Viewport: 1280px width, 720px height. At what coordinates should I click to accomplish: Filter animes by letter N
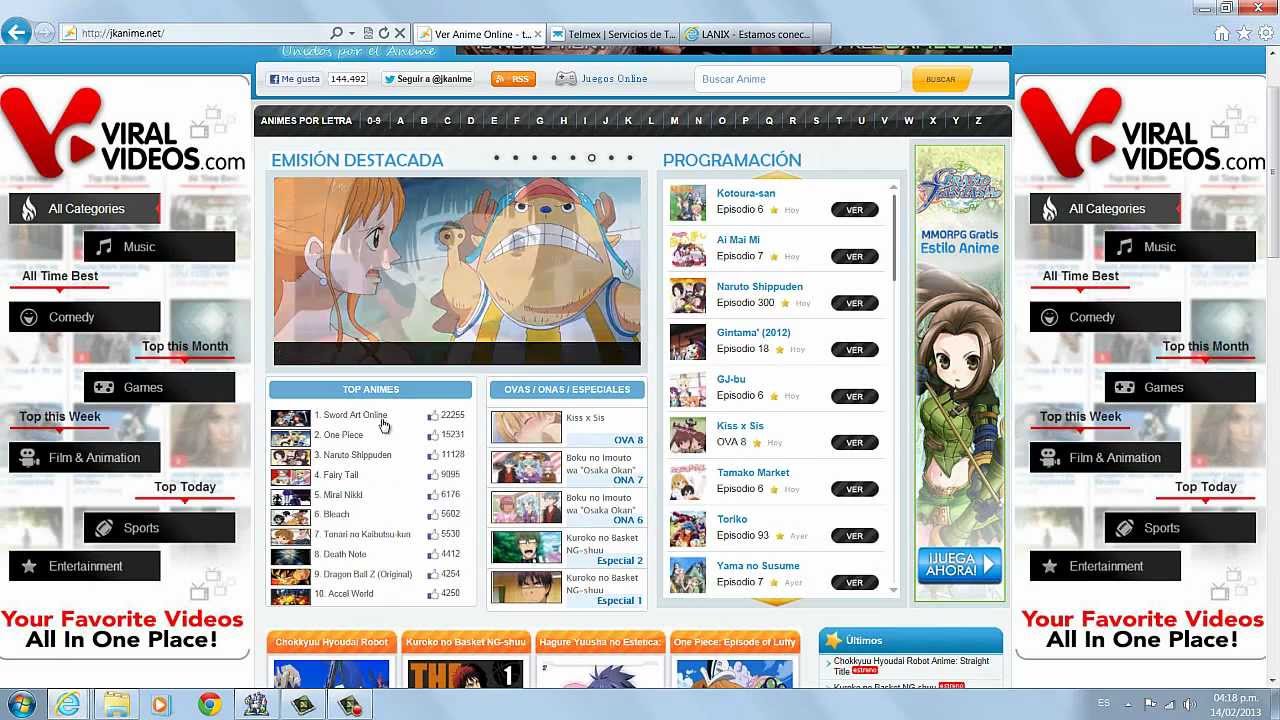pos(698,121)
